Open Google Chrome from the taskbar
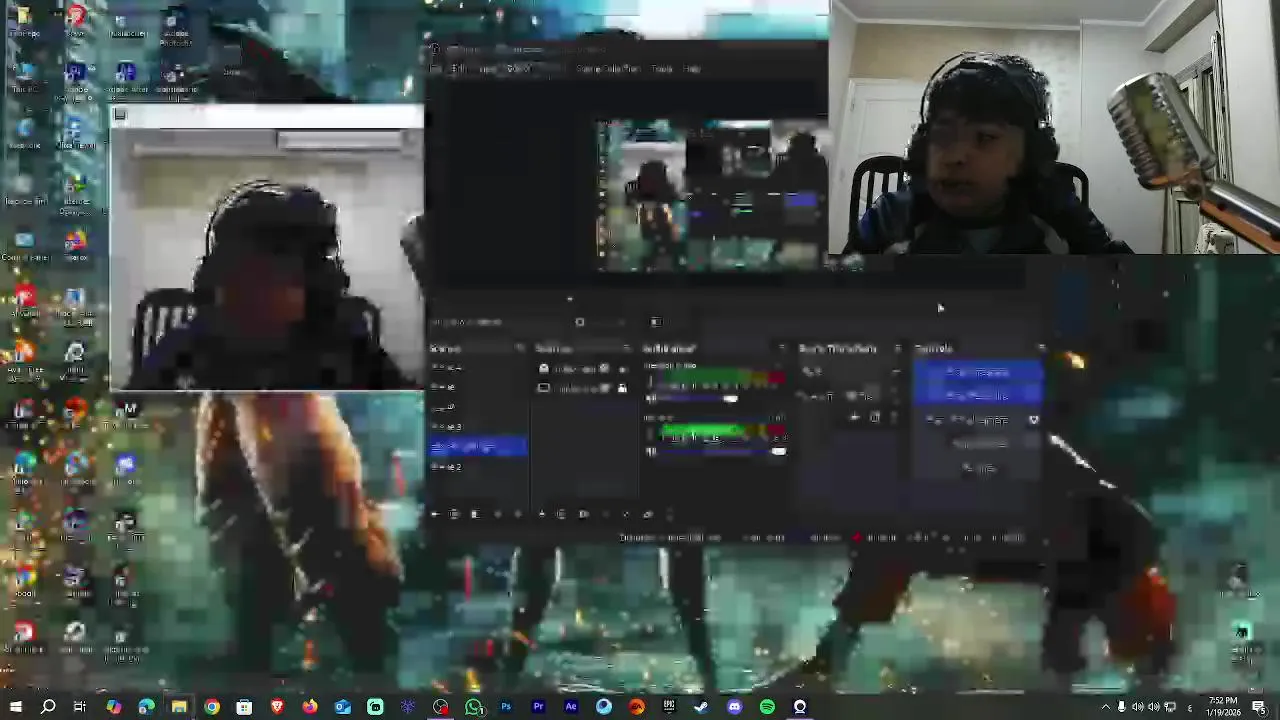Screen dimensions: 1280x720 (212, 707)
